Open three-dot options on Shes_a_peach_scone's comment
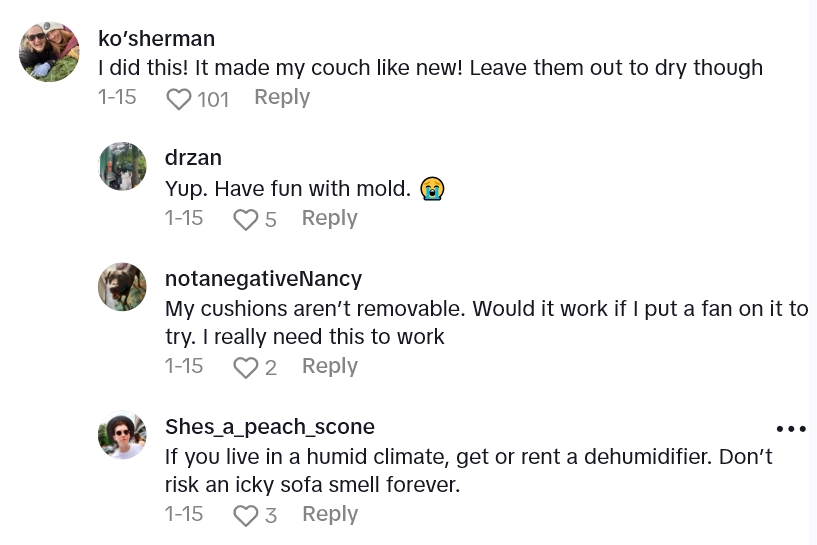817x545 pixels. click(x=790, y=429)
